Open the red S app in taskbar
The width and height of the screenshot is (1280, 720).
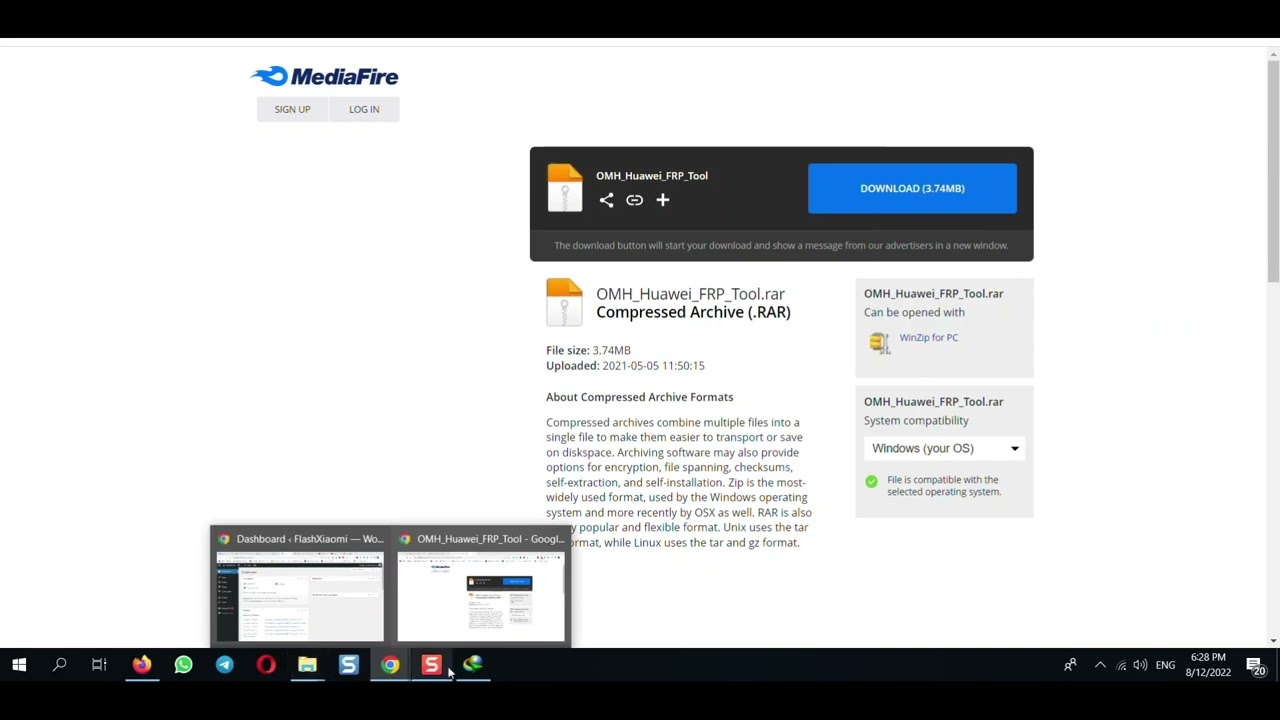coord(431,665)
